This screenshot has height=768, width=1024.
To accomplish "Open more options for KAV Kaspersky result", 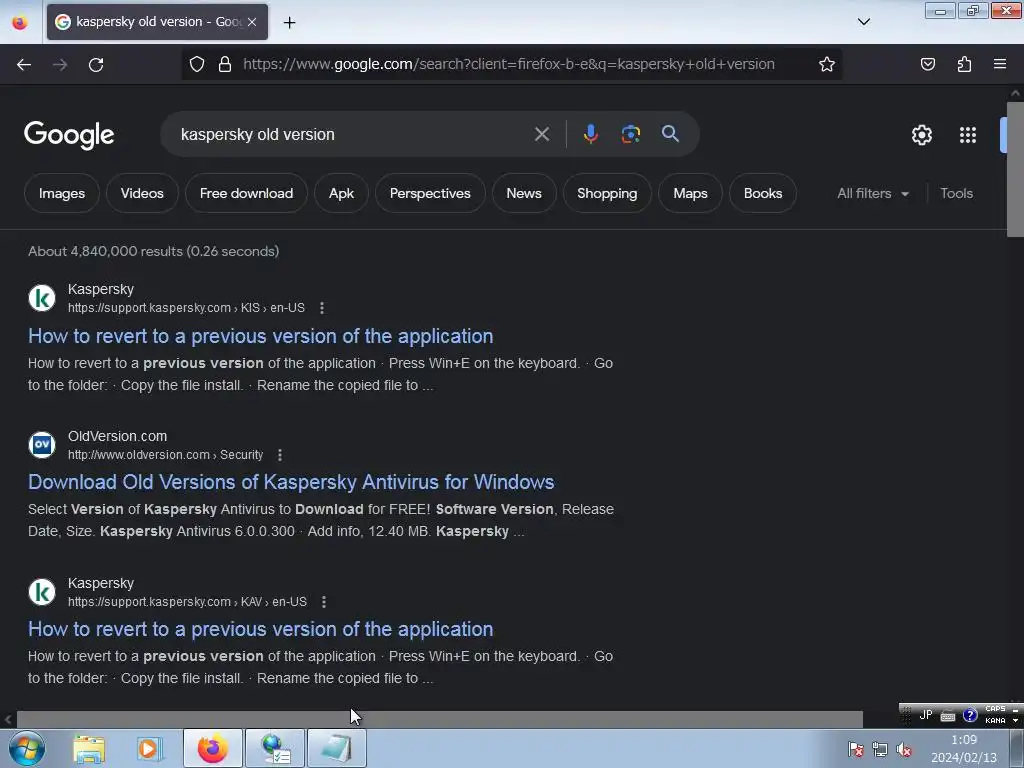I will pyautogui.click(x=324, y=601).
